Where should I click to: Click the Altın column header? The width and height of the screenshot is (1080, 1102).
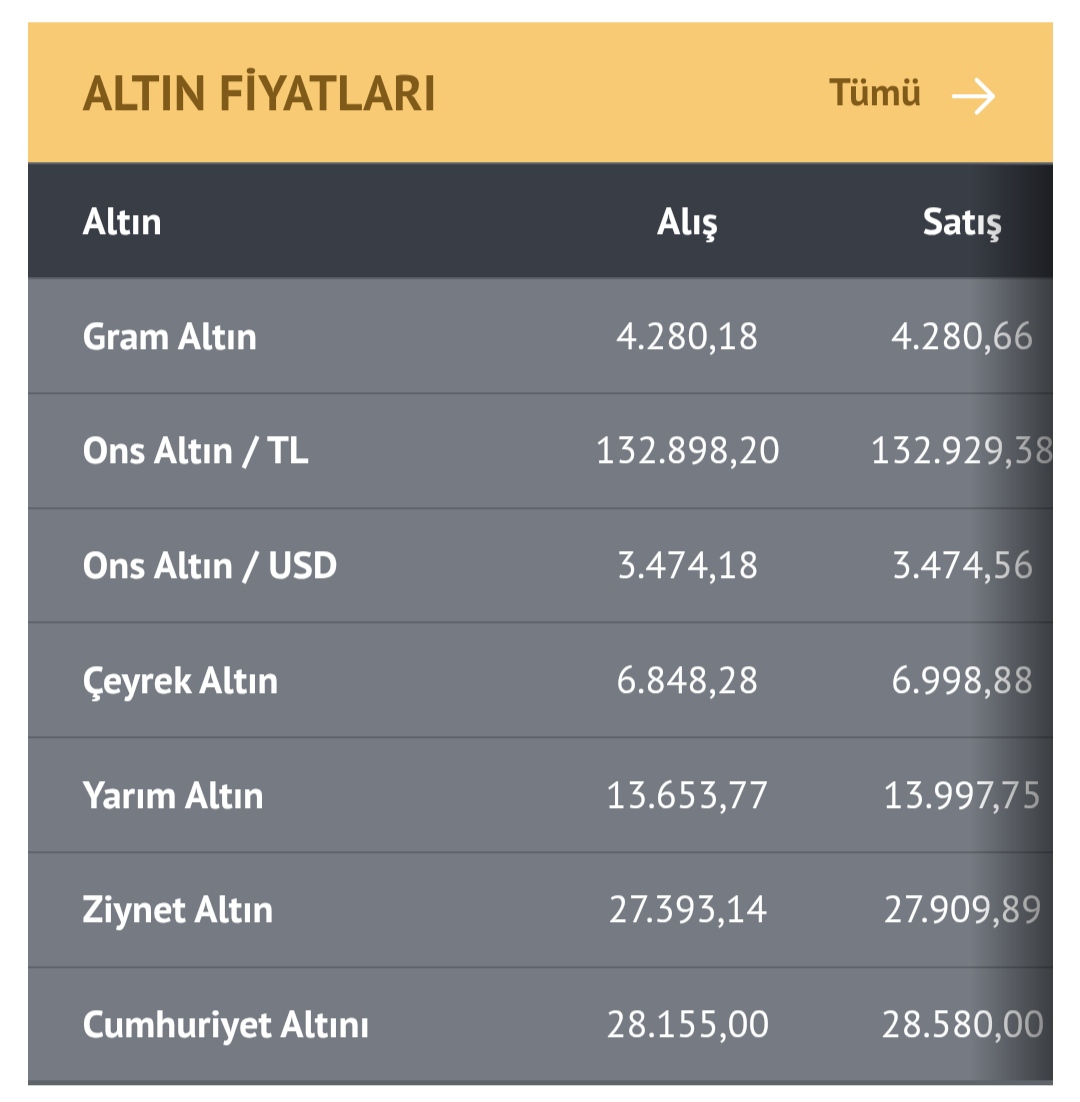tap(122, 221)
